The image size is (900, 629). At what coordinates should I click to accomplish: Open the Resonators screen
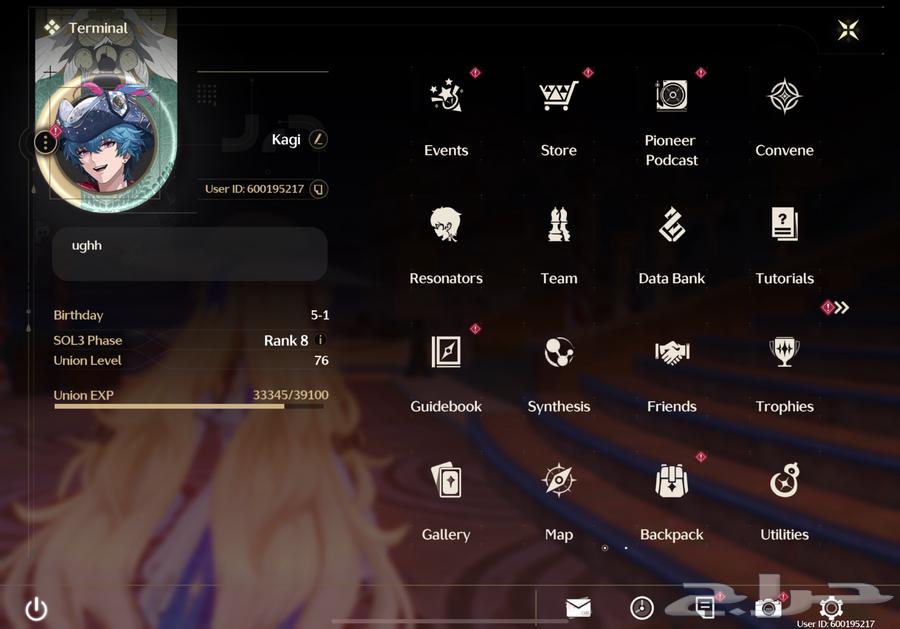point(446,226)
